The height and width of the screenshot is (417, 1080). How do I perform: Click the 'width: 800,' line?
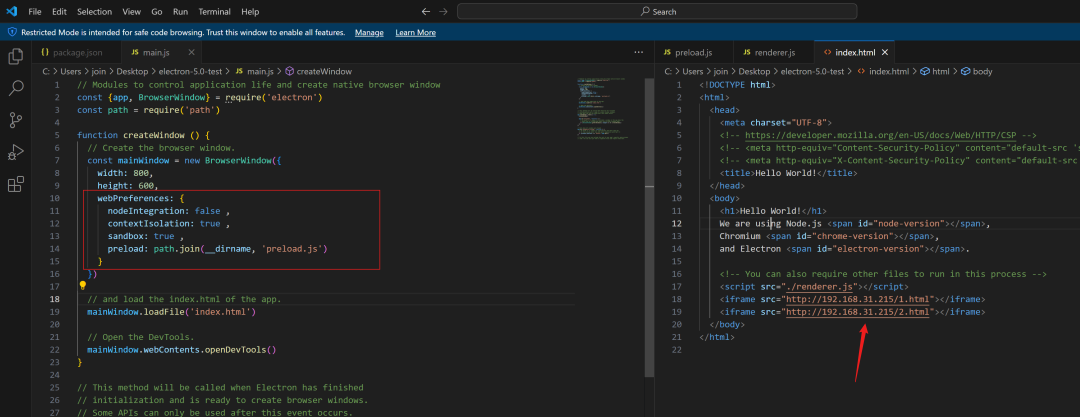(x=126, y=173)
